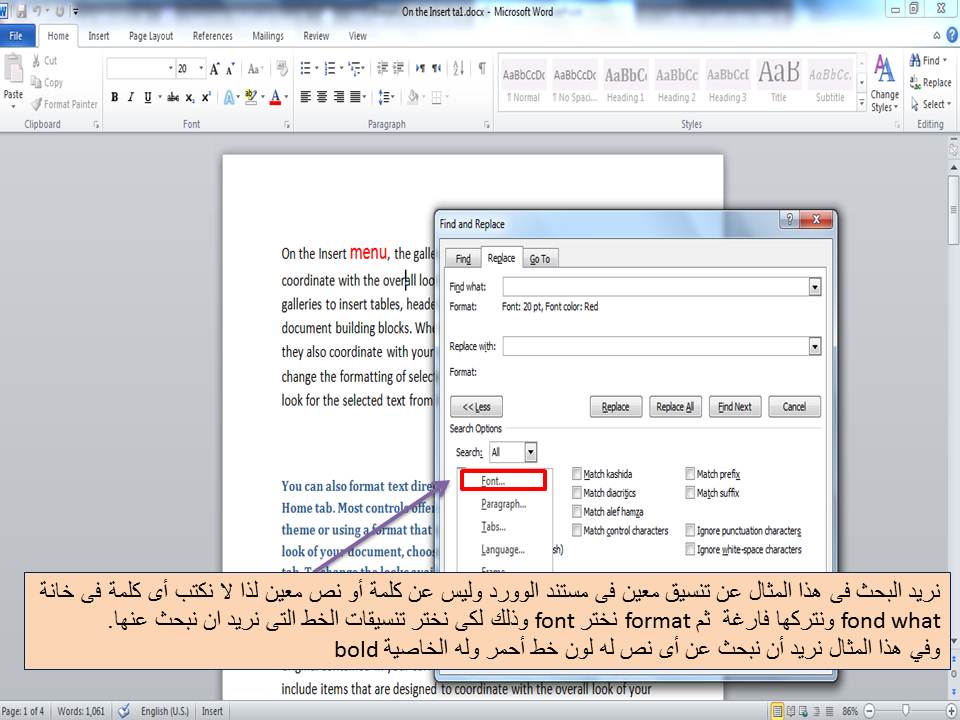Open the File backstage tab
This screenshot has height=720, width=960.
pos(16,36)
